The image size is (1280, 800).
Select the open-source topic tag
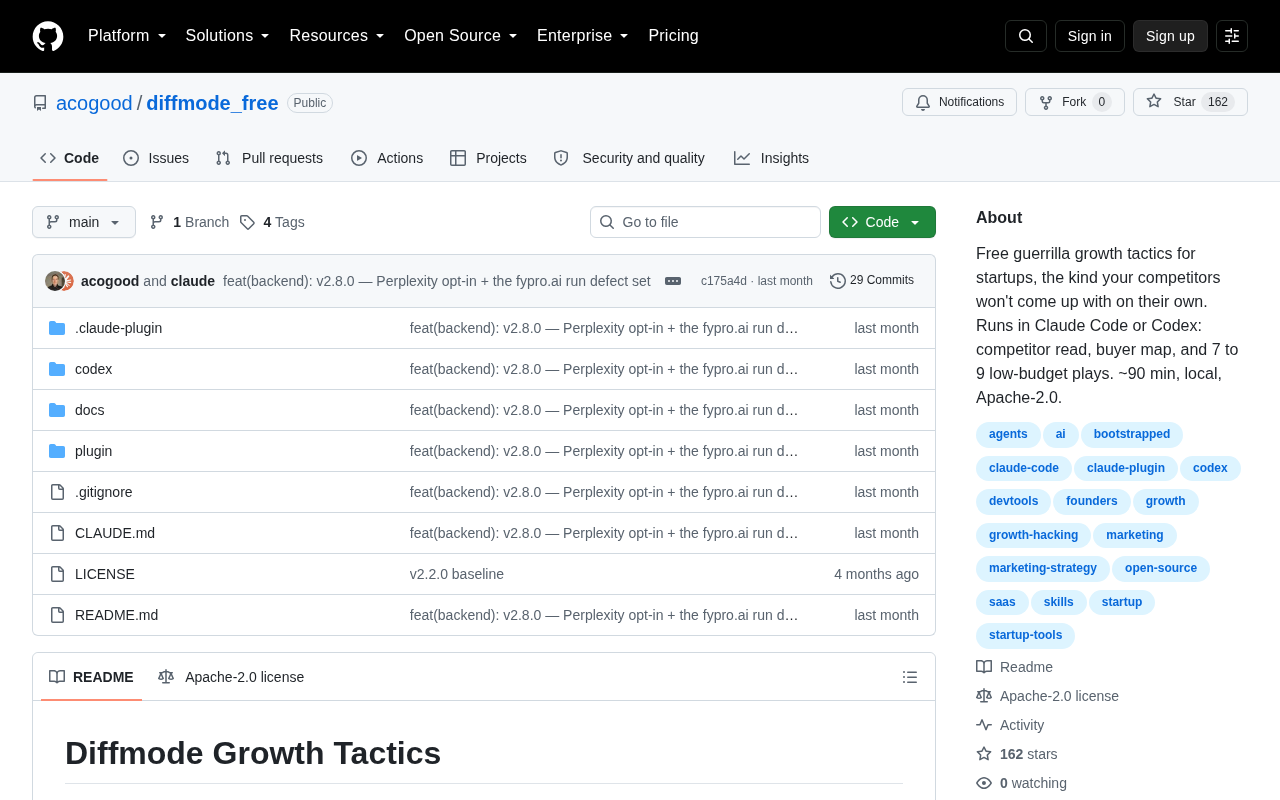(1161, 568)
